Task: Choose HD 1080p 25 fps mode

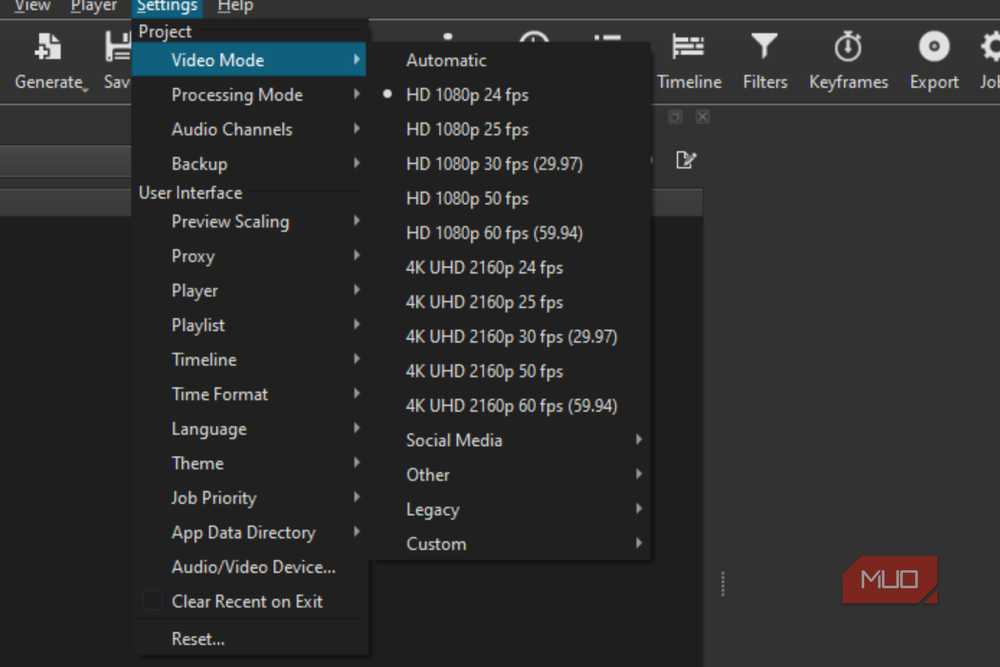Action: pos(511,129)
